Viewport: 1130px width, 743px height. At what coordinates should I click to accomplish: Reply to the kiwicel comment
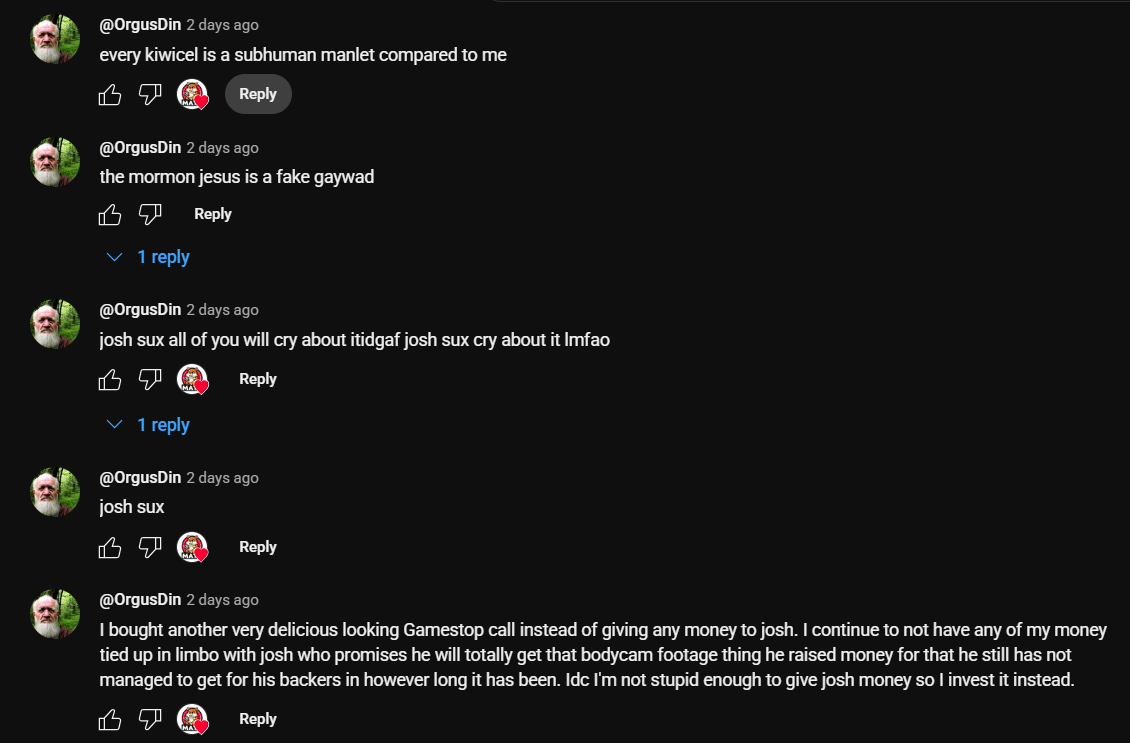(258, 94)
